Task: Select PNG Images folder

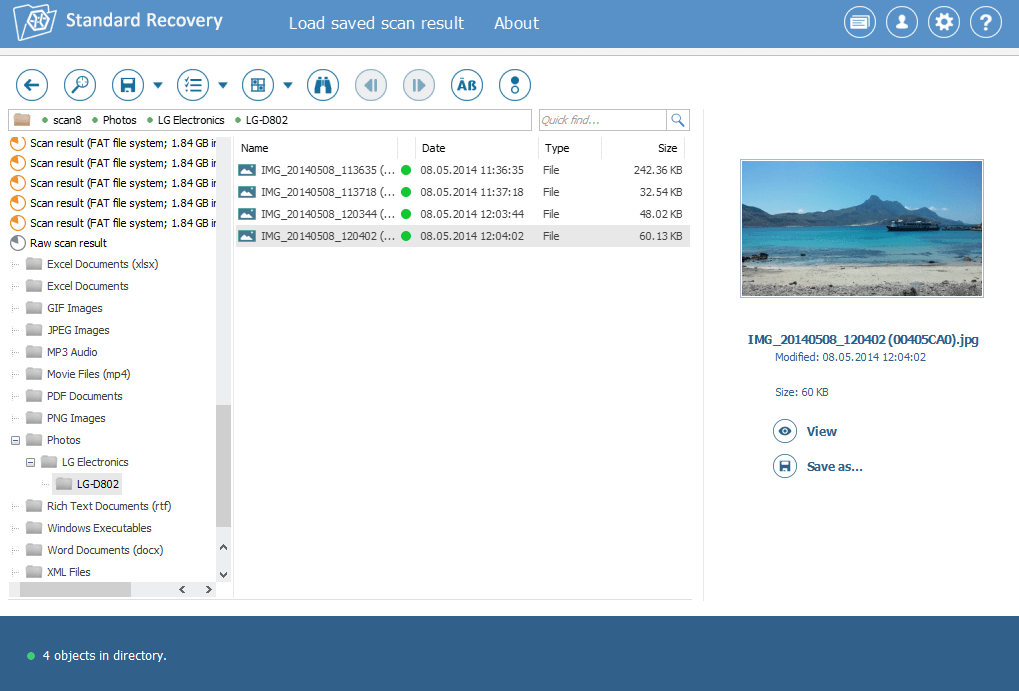Action: click(76, 419)
